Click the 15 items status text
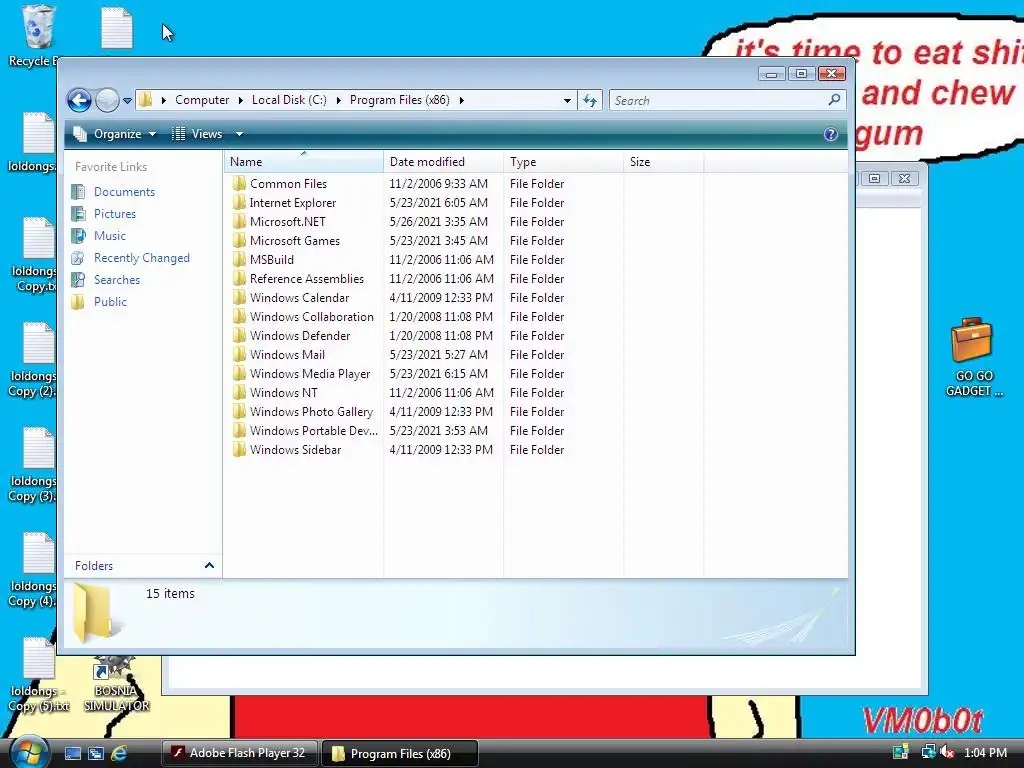The image size is (1024, 768). coord(170,593)
